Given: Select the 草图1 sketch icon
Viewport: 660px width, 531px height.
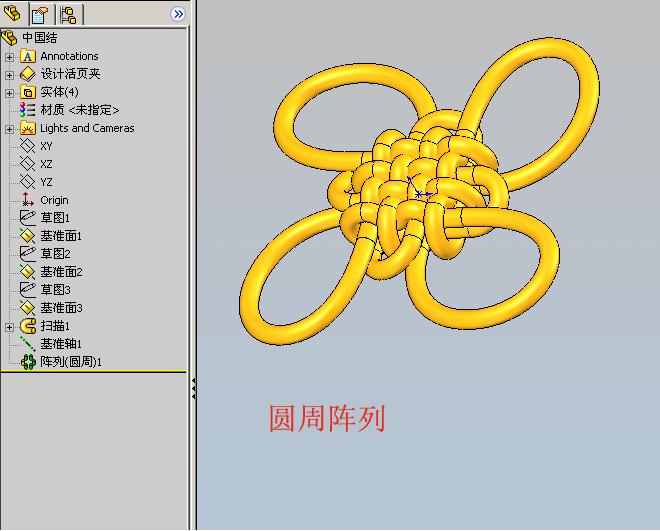Looking at the screenshot, I should (28, 218).
